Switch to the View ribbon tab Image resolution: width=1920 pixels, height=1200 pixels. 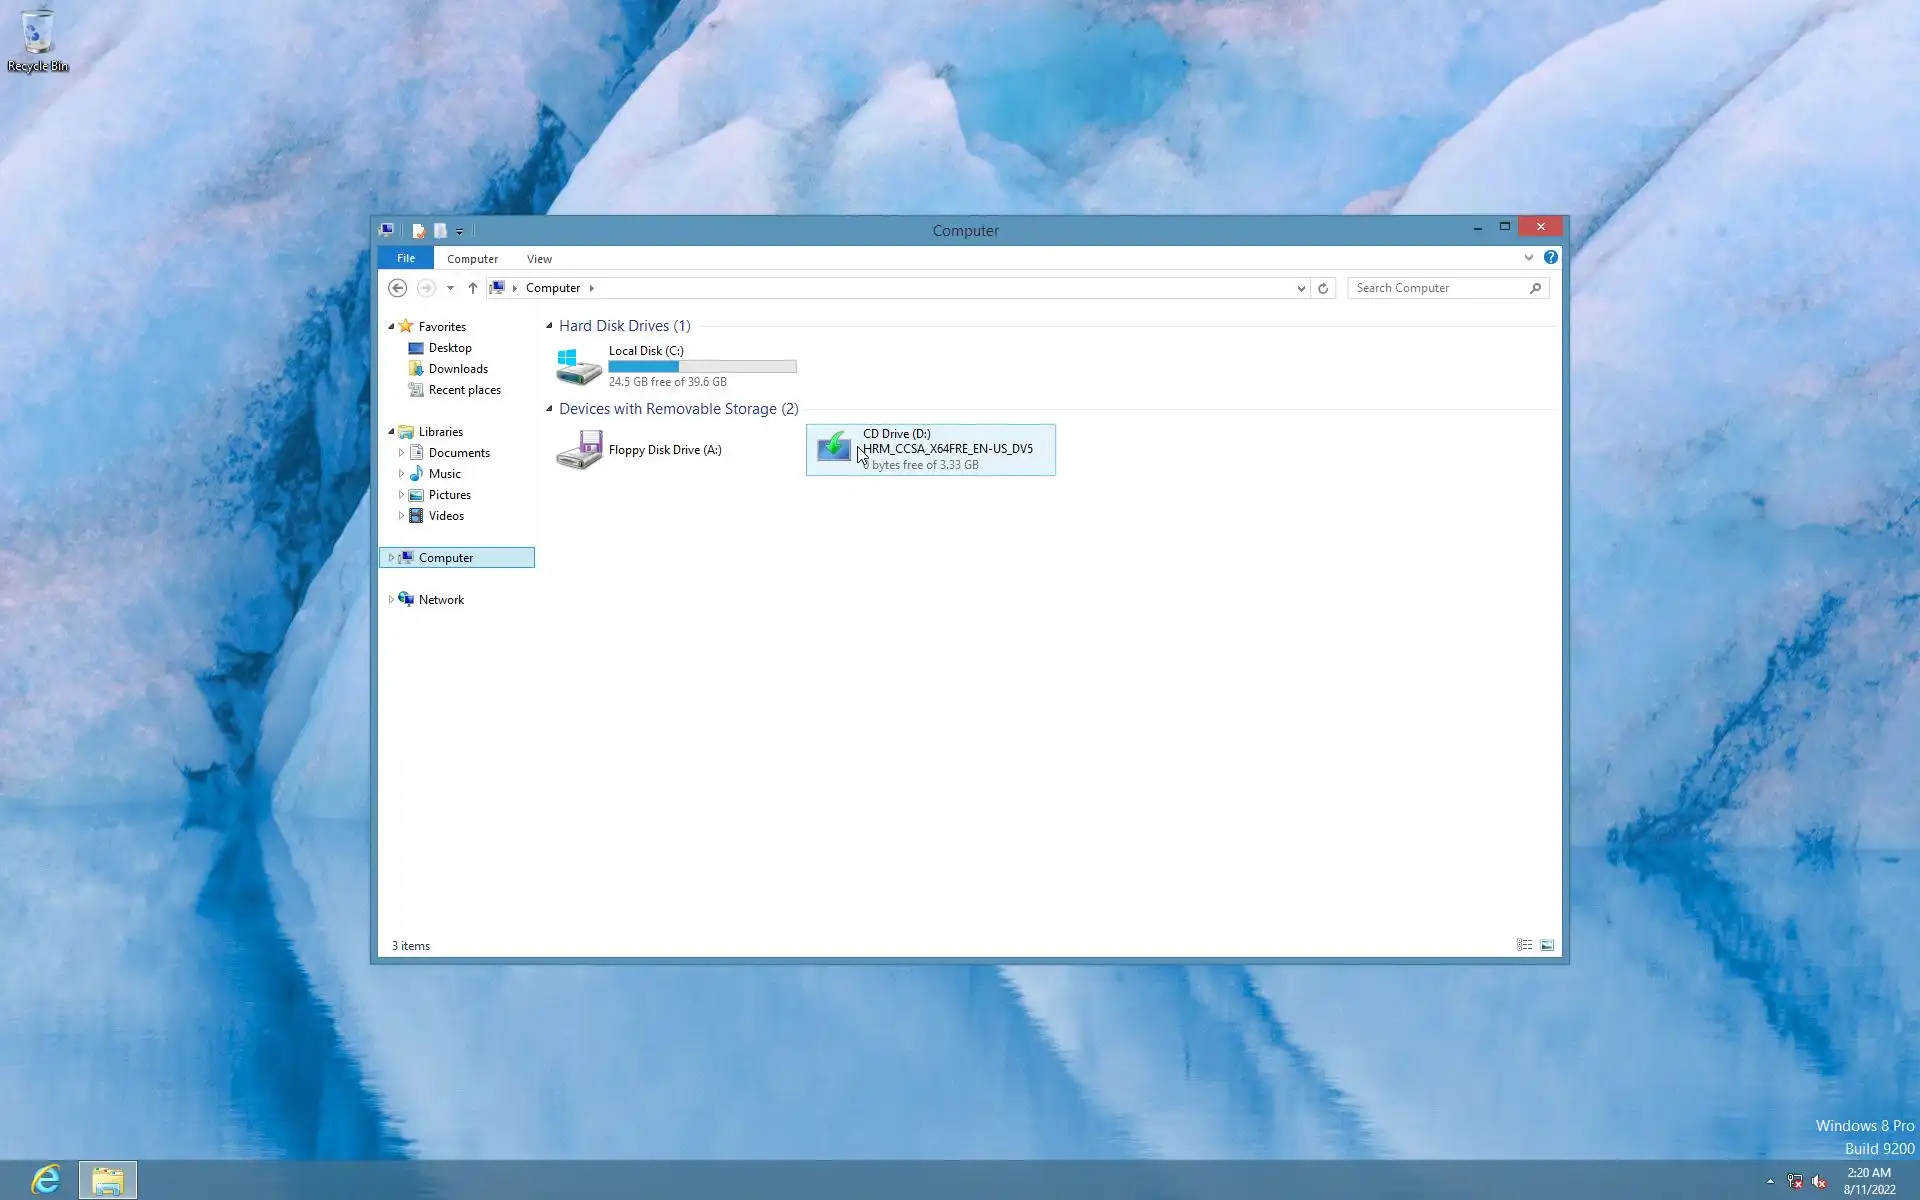click(x=539, y=259)
